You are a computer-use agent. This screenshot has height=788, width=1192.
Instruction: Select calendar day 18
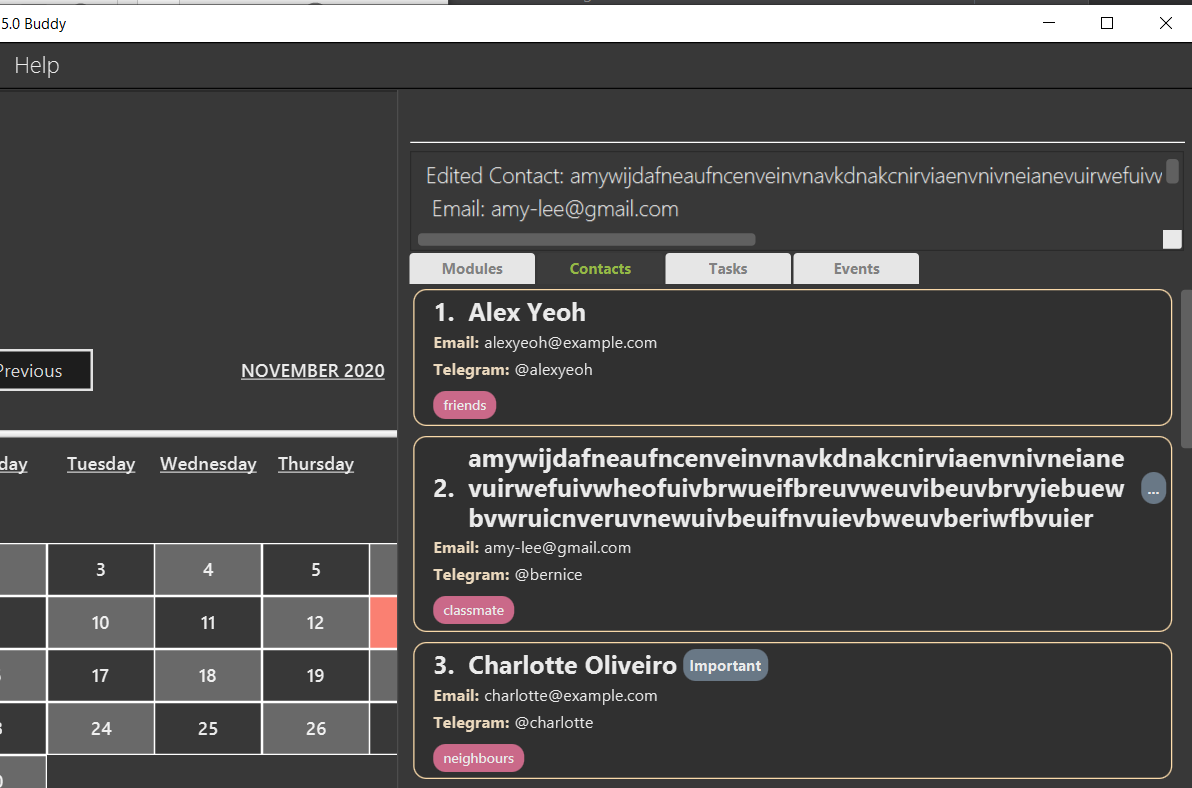pyautogui.click(x=208, y=676)
